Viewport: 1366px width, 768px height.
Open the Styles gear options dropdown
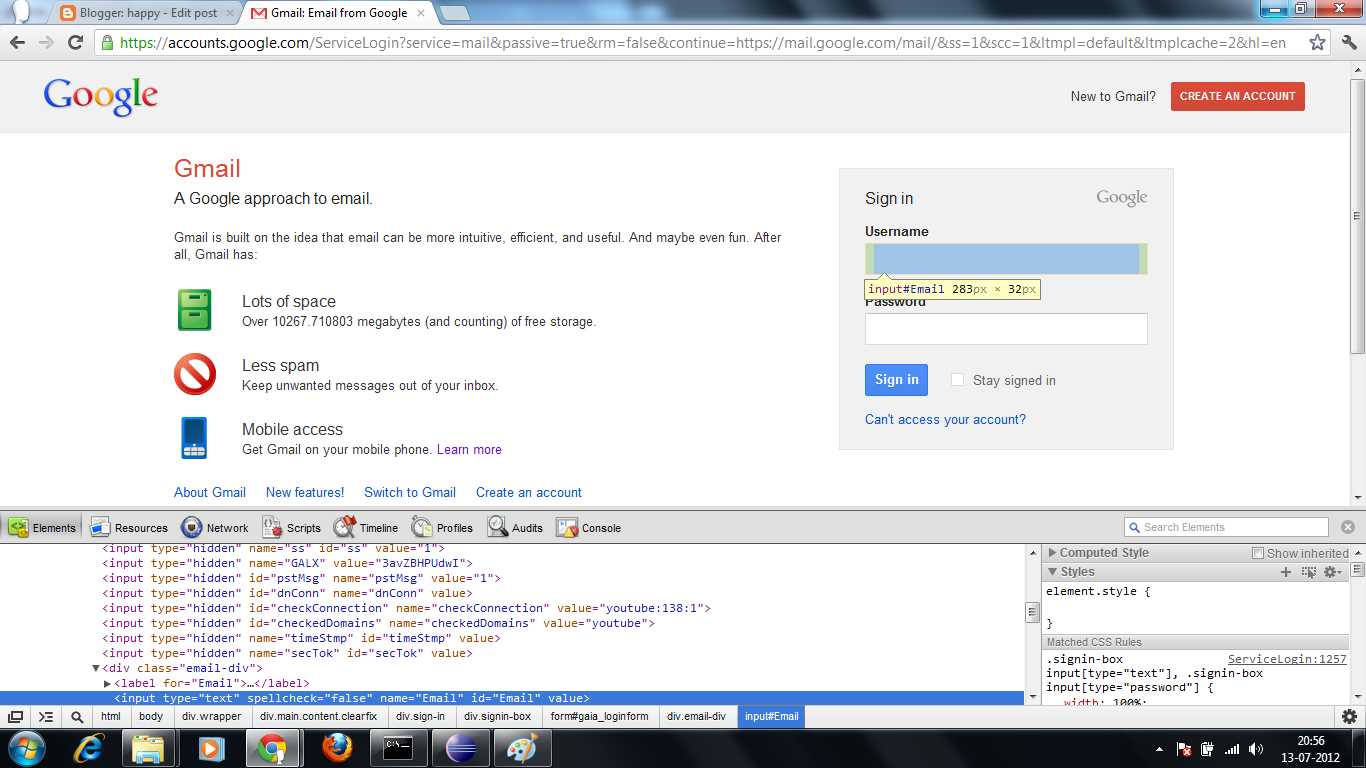[1332, 572]
